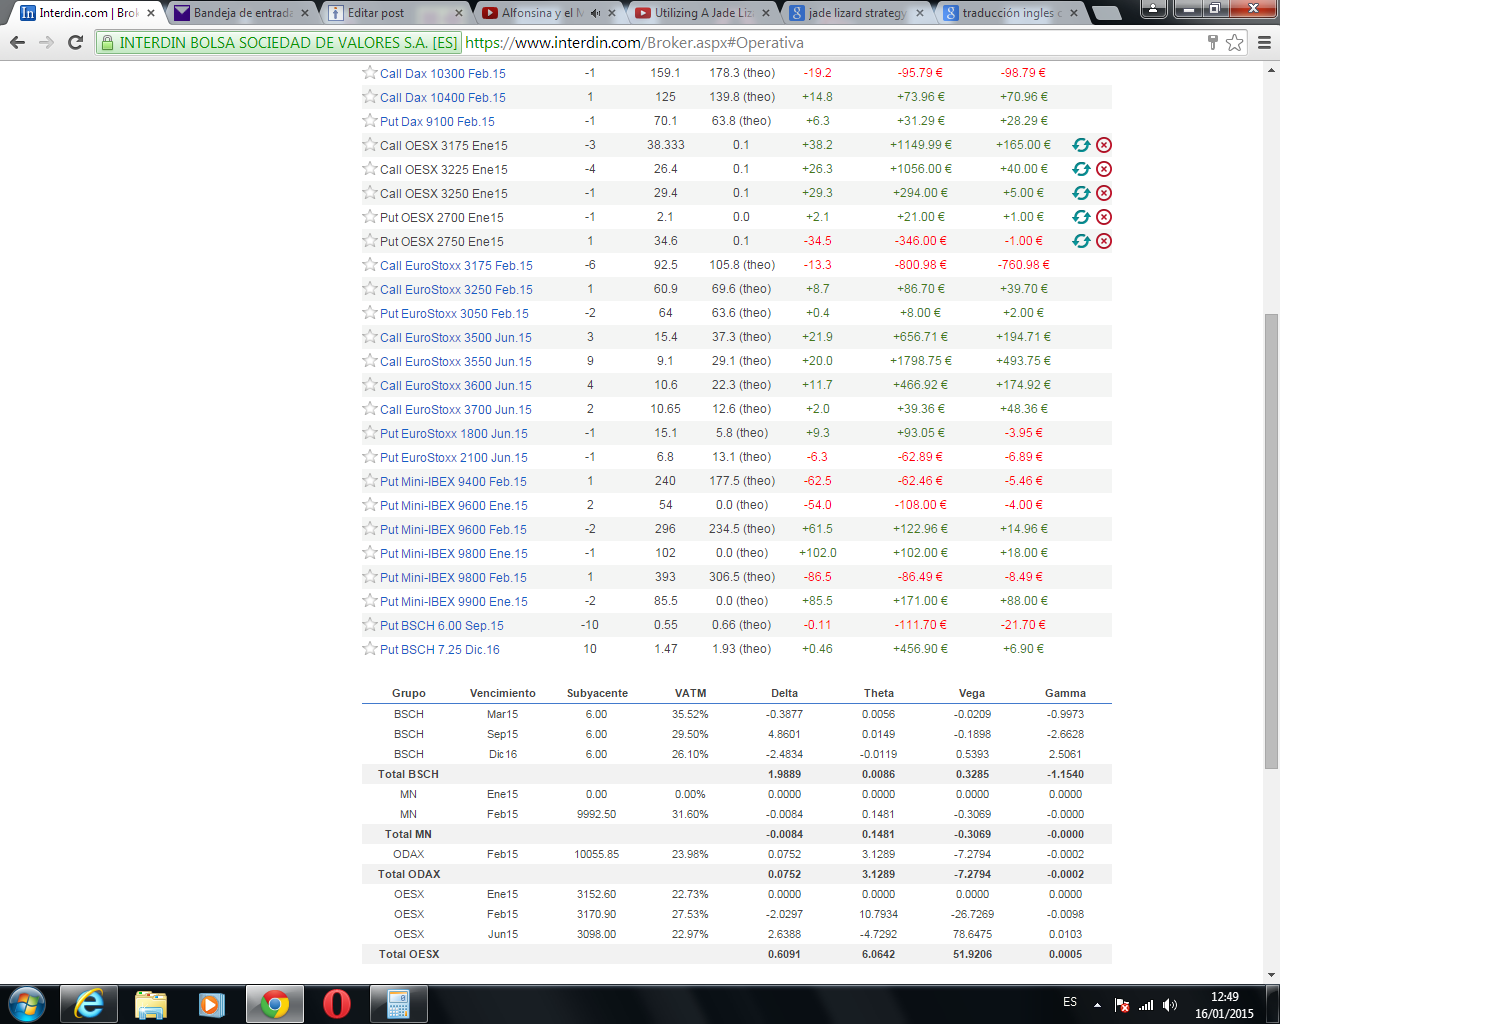Click rollover icon for Put OESX 2750 Ene15

click(1081, 241)
